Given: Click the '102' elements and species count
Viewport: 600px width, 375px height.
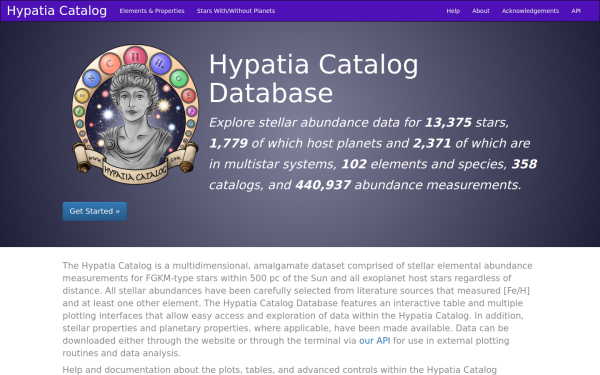Looking at the screenshot, I should click(x=354, y=164).
